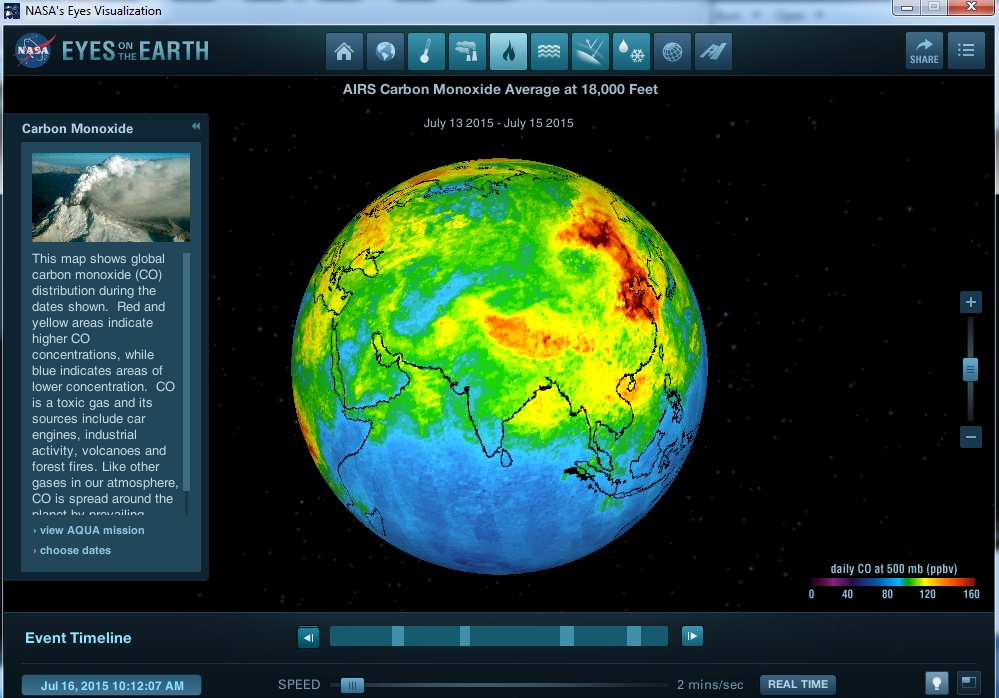Screen dimensions: 999x698
Task: Select the third Event Timeline marker
Action: (567, 636)
